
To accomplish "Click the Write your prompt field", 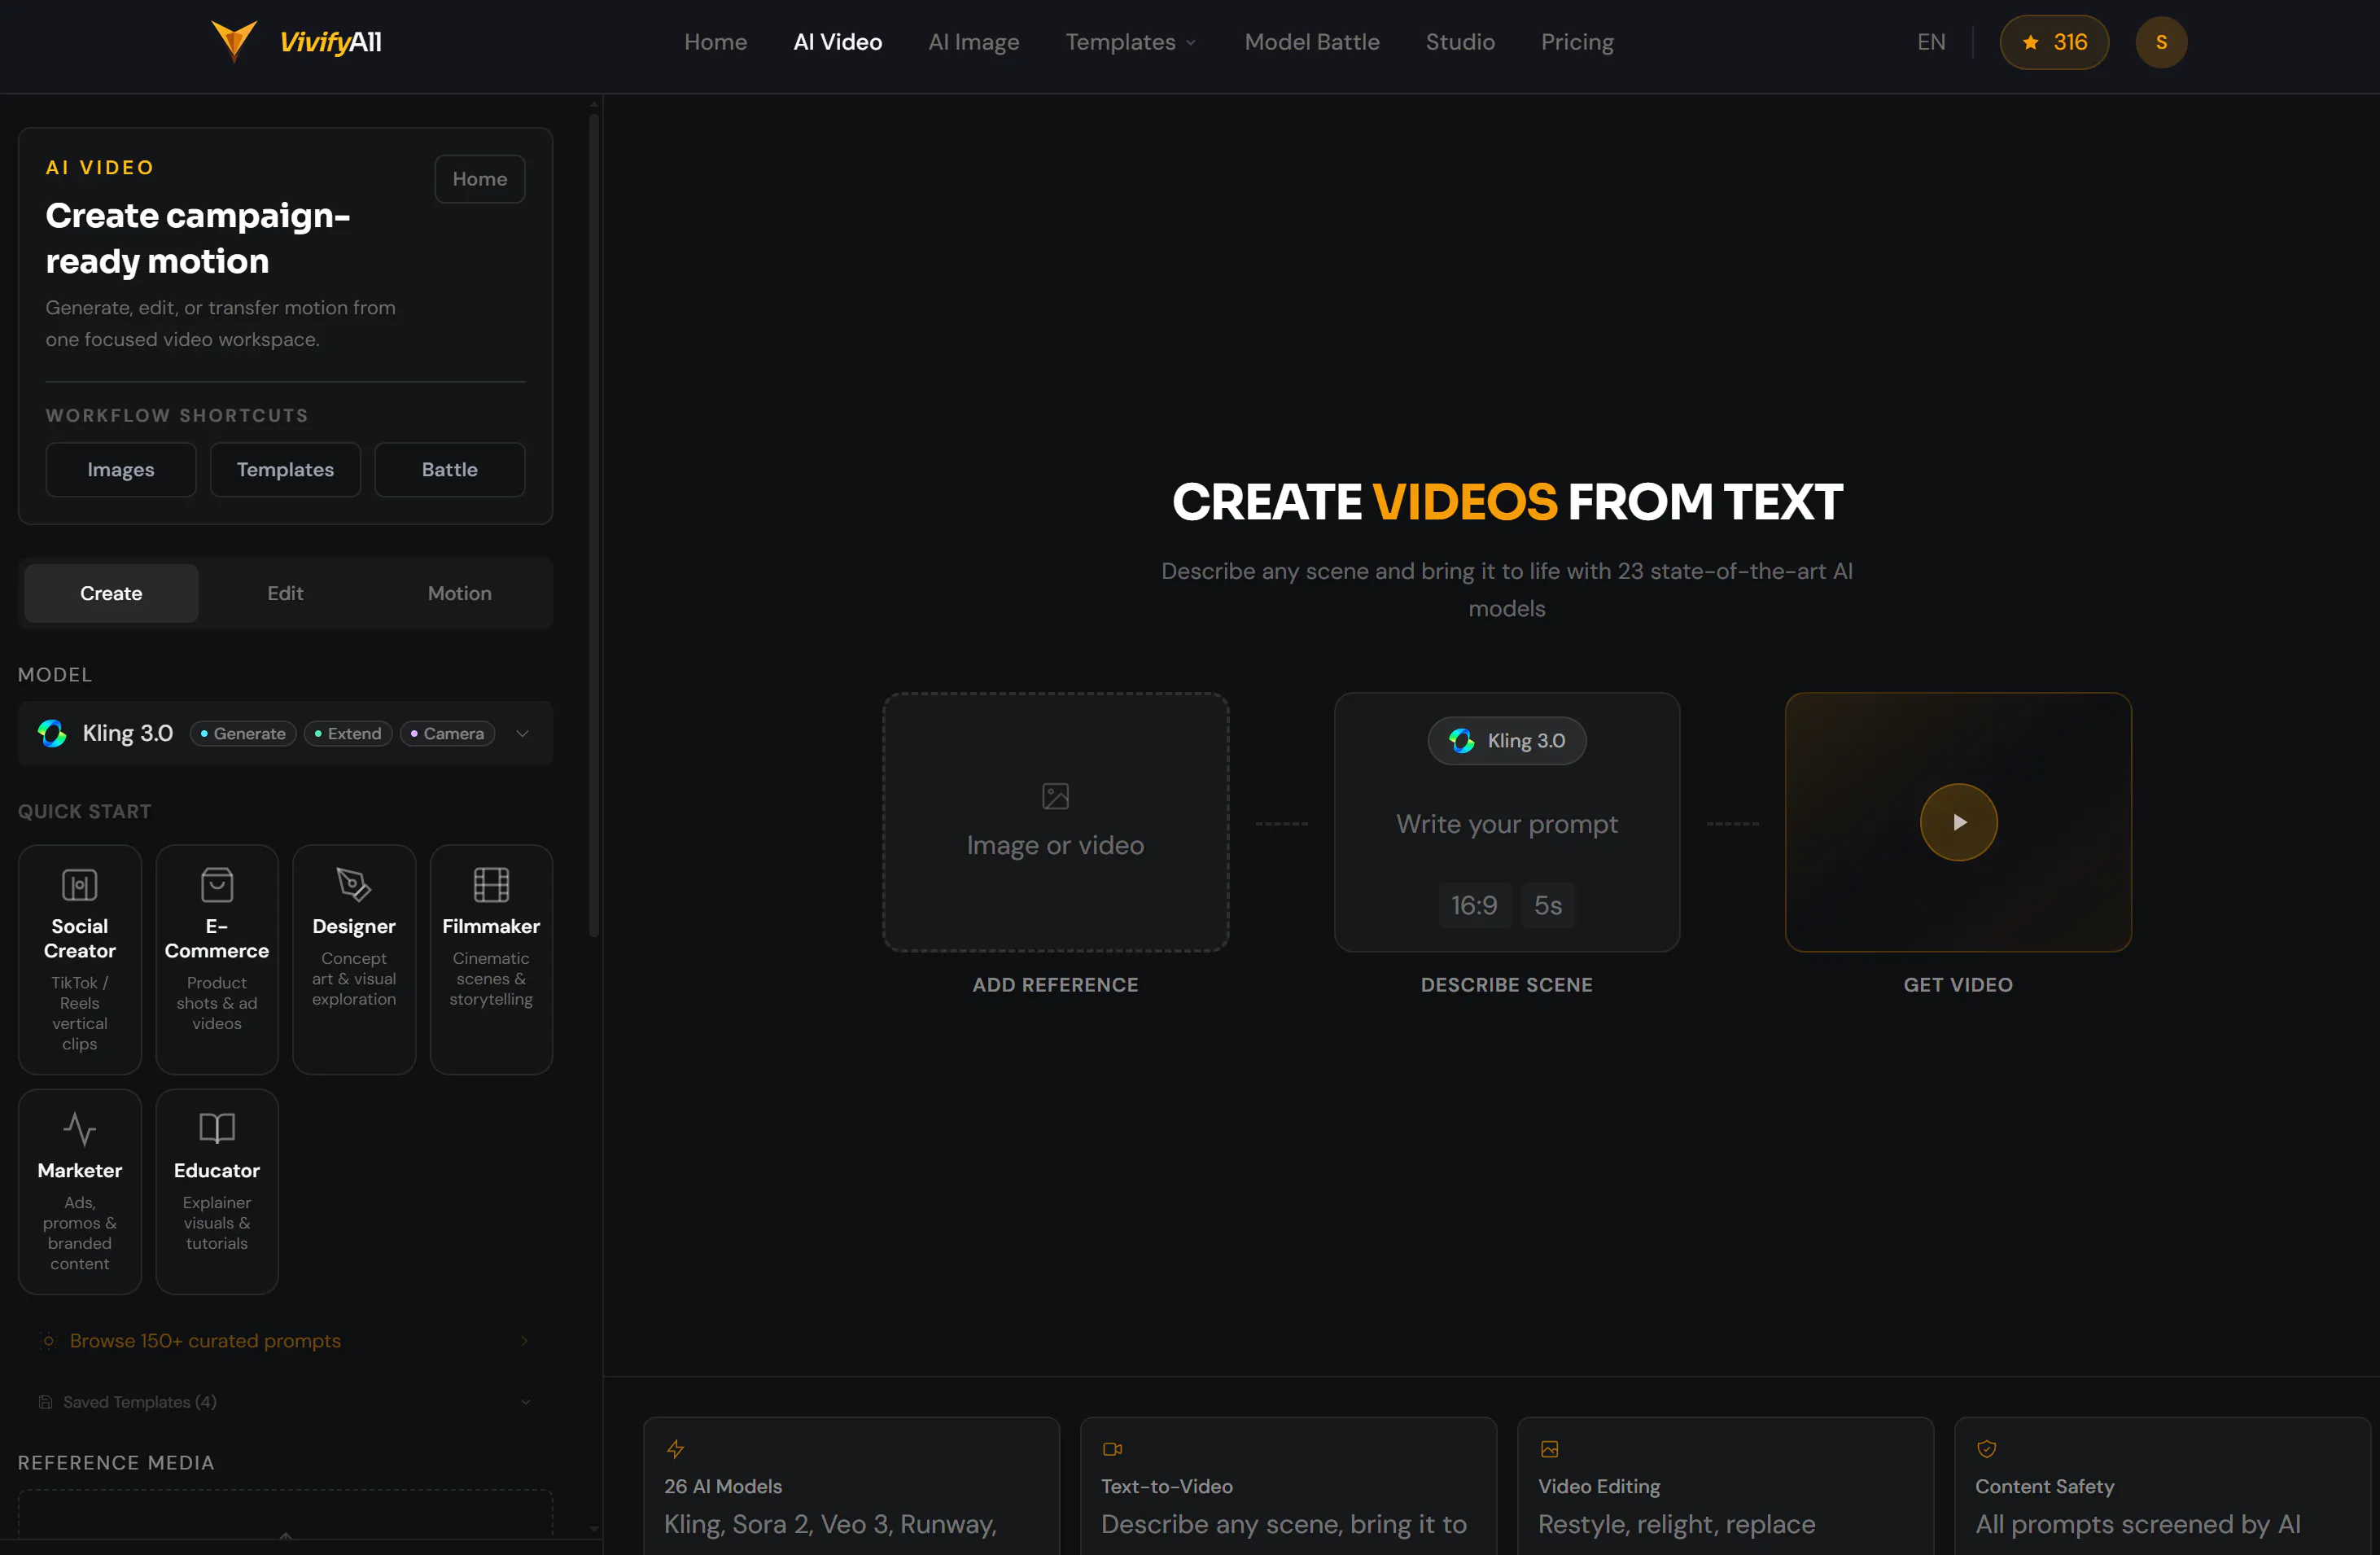I will click(1507, 824).
